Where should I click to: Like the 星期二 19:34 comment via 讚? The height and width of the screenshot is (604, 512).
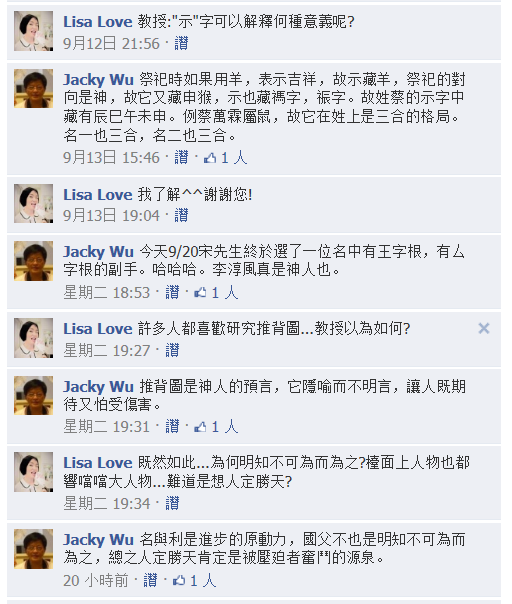172,503
